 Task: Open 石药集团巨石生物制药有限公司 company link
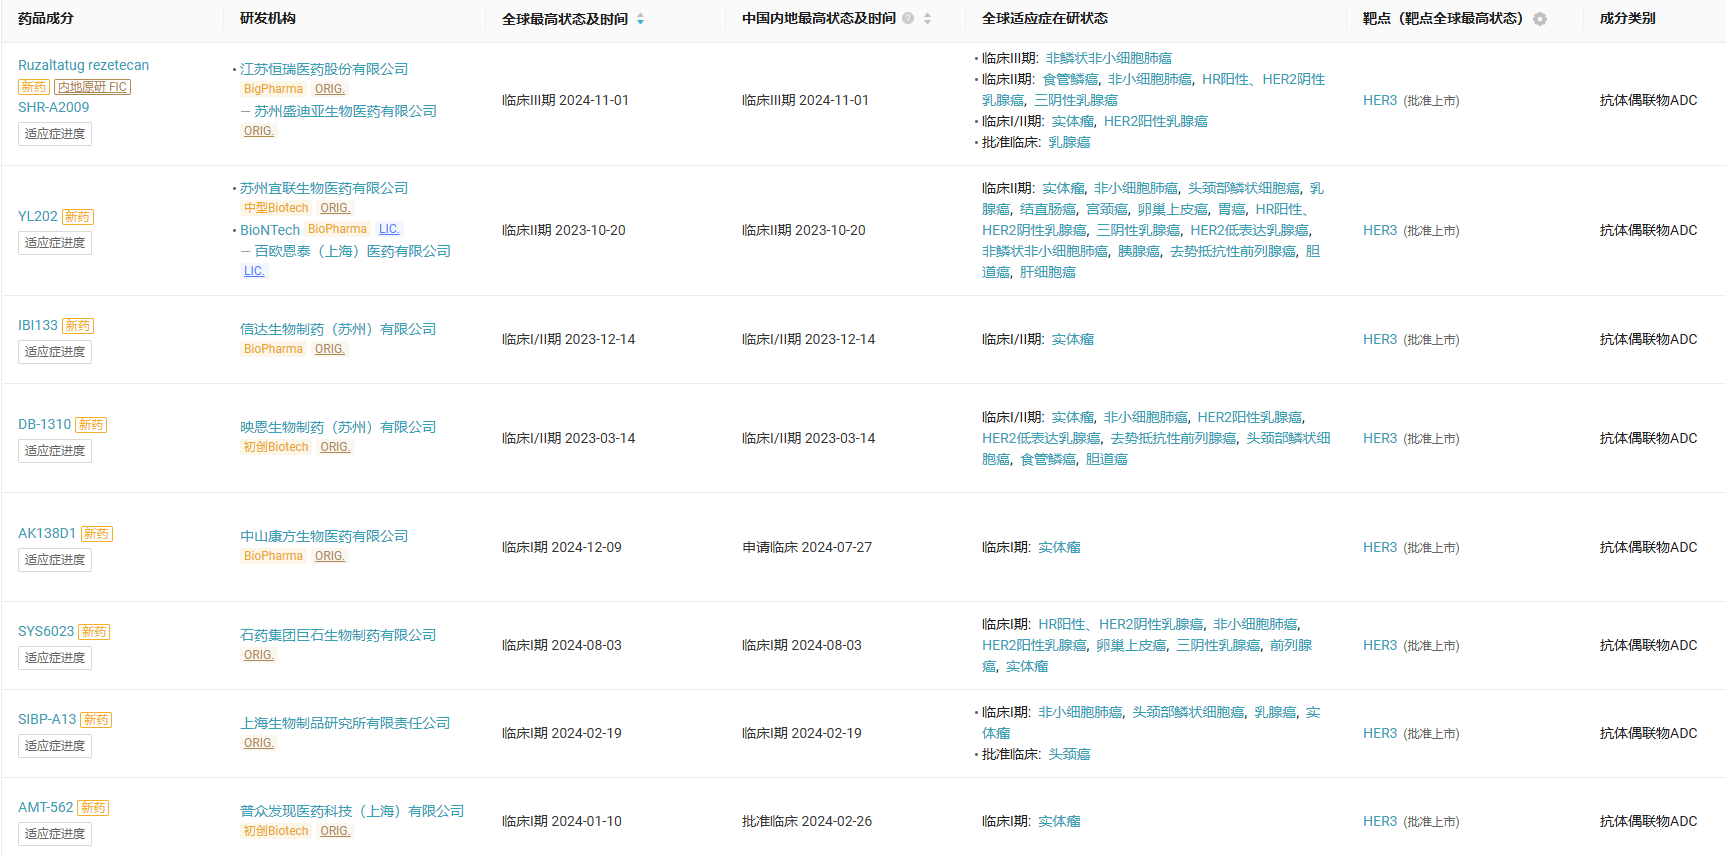tap(338, 635)
